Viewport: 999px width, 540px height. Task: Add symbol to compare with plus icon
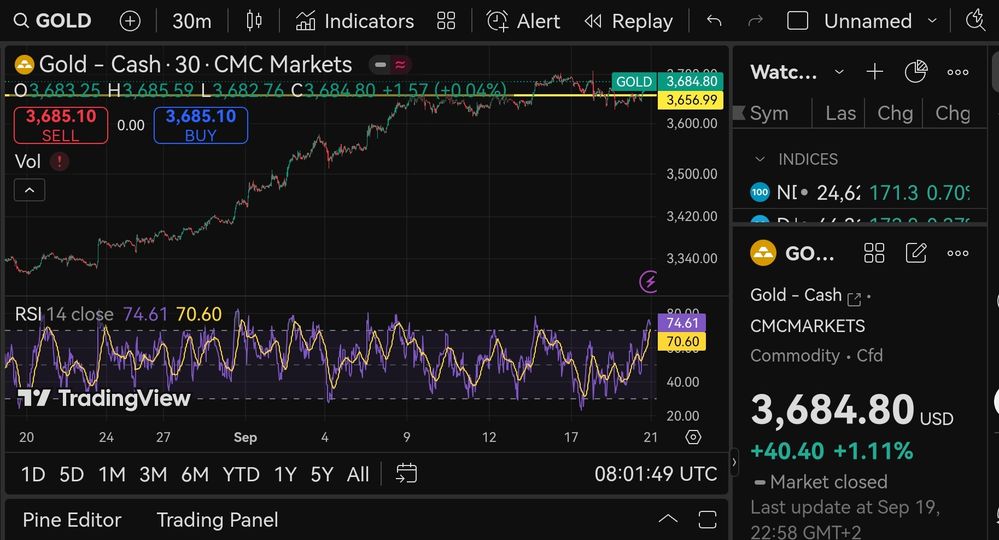pyautogui.click(x=130, y=21)
